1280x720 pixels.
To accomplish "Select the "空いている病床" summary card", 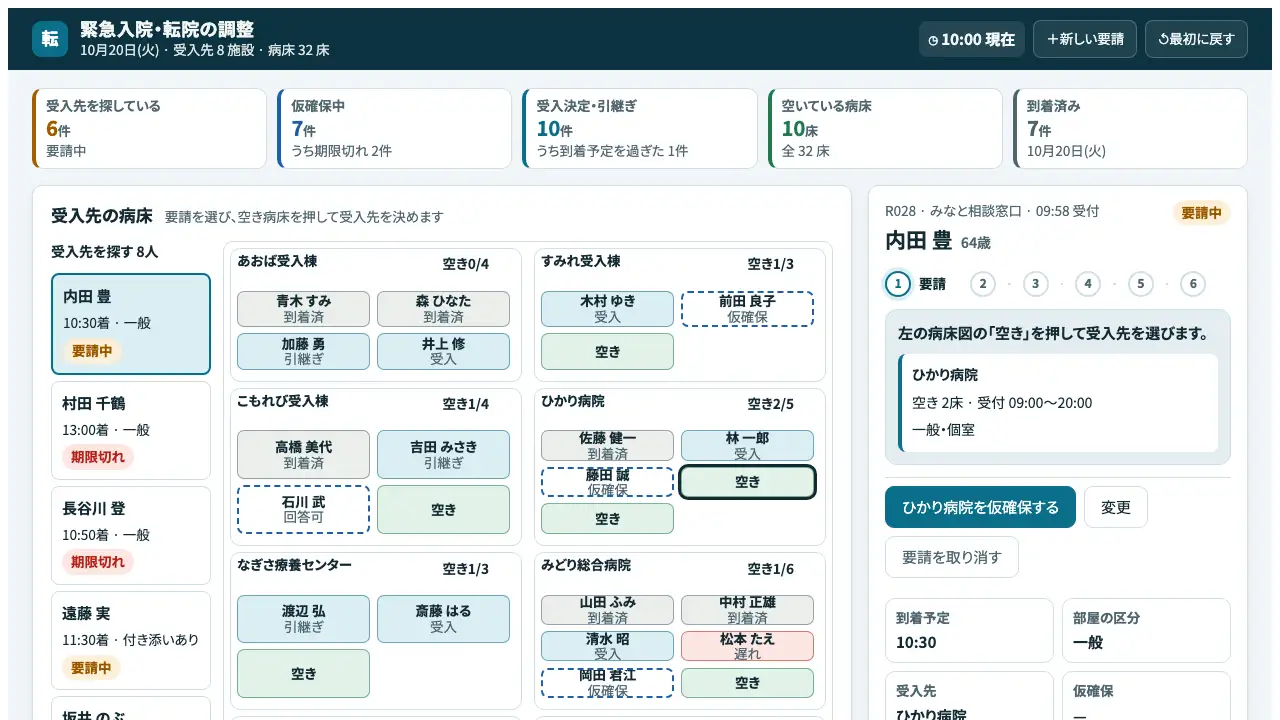I will pos(885,128).
